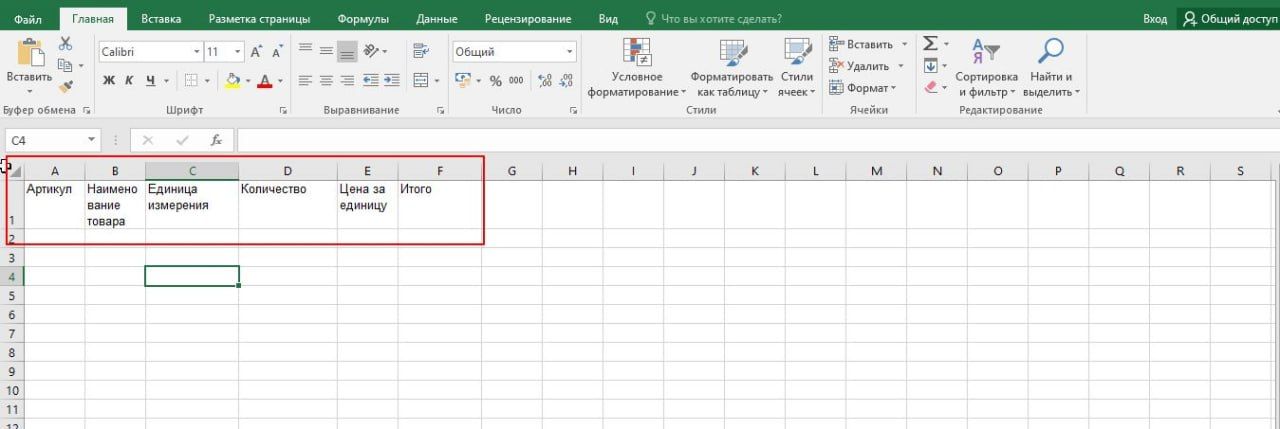Open the font size 11 dropdown
Screen dimensions: 1280x429
(x=237, y=52)
